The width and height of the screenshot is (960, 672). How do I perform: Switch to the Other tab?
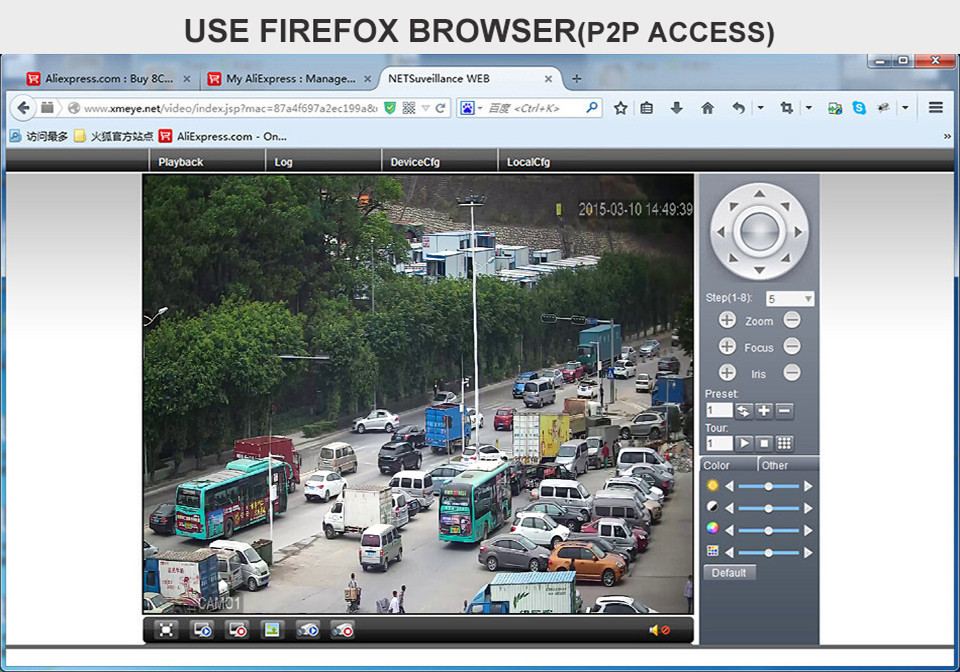point(775,465)
